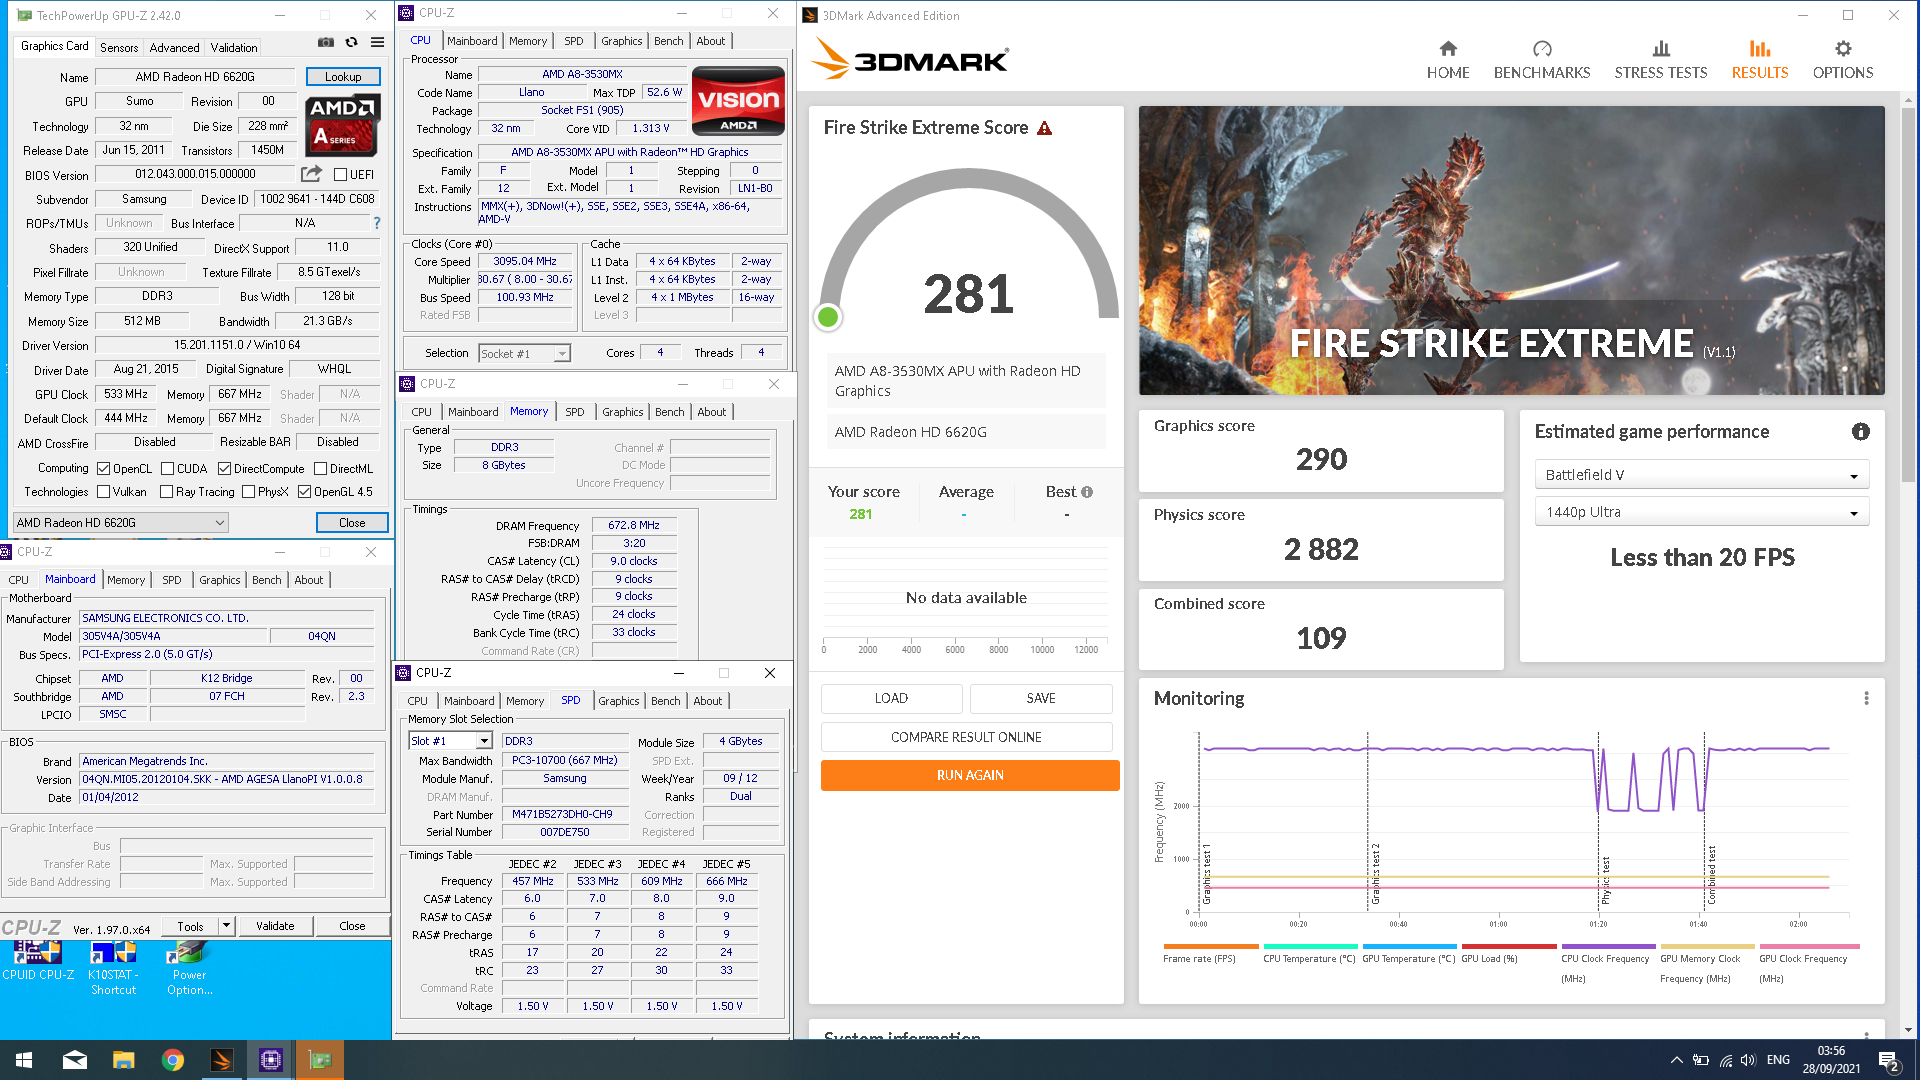Switch to GPU-Z Sensors tab

[119, 47]
